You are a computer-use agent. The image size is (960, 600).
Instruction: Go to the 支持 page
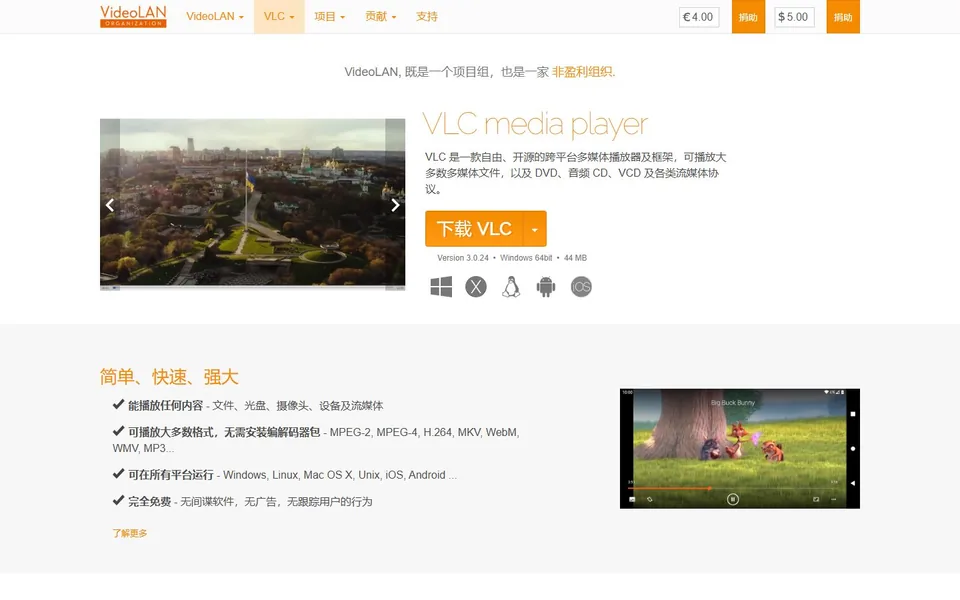coord(427,17)
